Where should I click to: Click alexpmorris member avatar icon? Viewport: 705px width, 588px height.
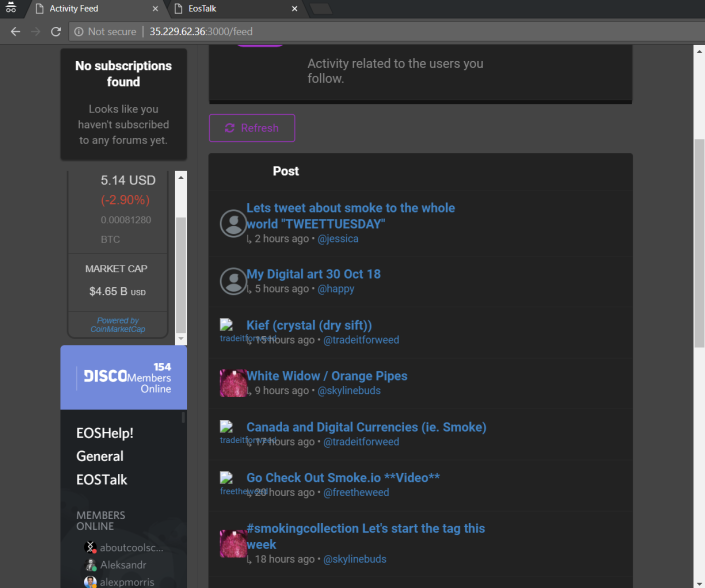(90, 582)
